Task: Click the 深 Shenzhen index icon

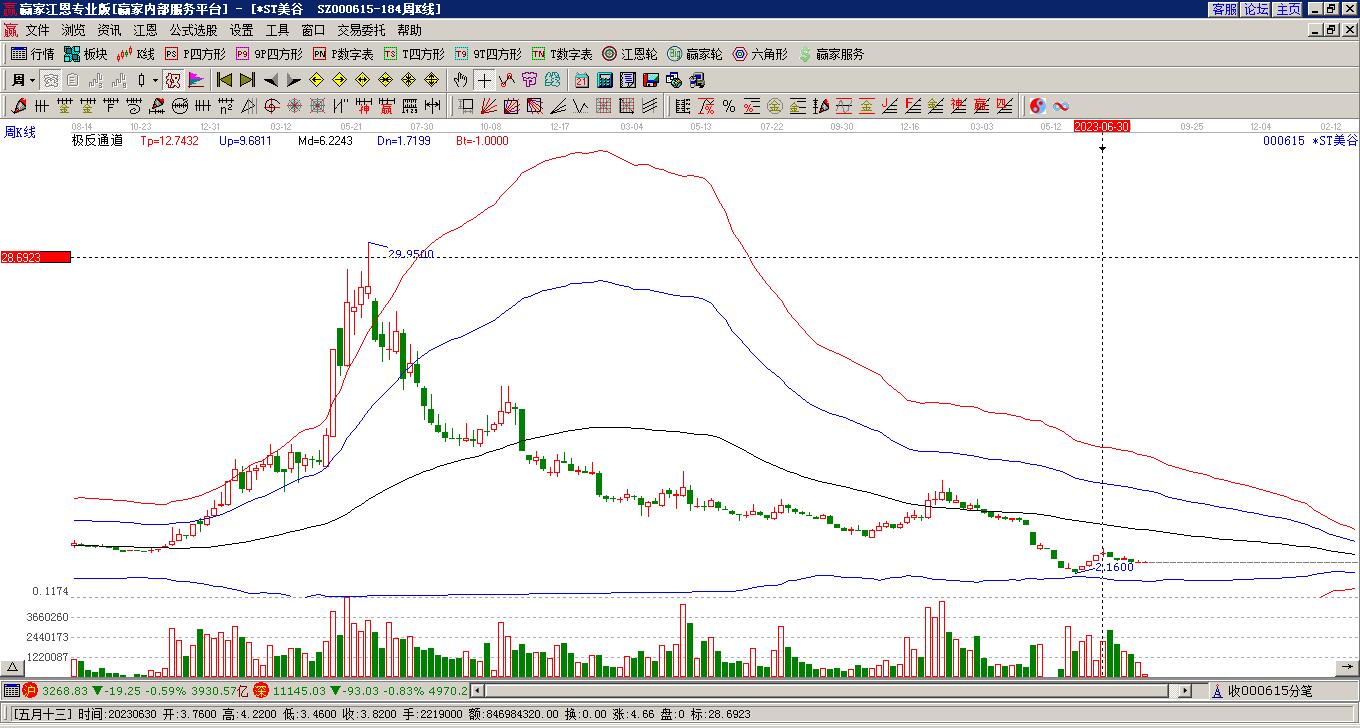Action: tap(260, 690)
